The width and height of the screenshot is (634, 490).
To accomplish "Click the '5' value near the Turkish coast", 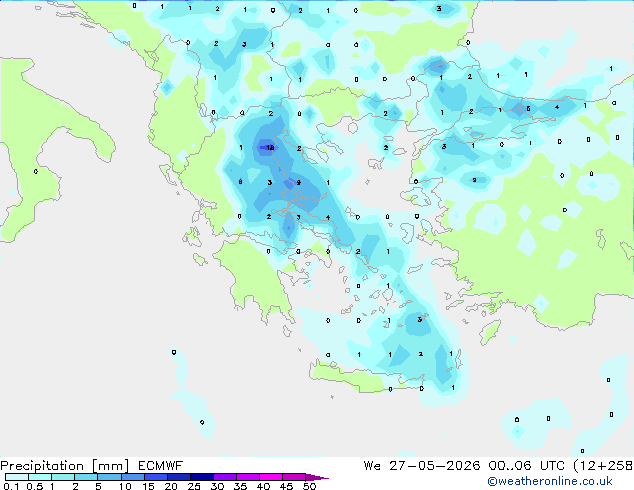I will pyautogui.click(x=528, y=108).
